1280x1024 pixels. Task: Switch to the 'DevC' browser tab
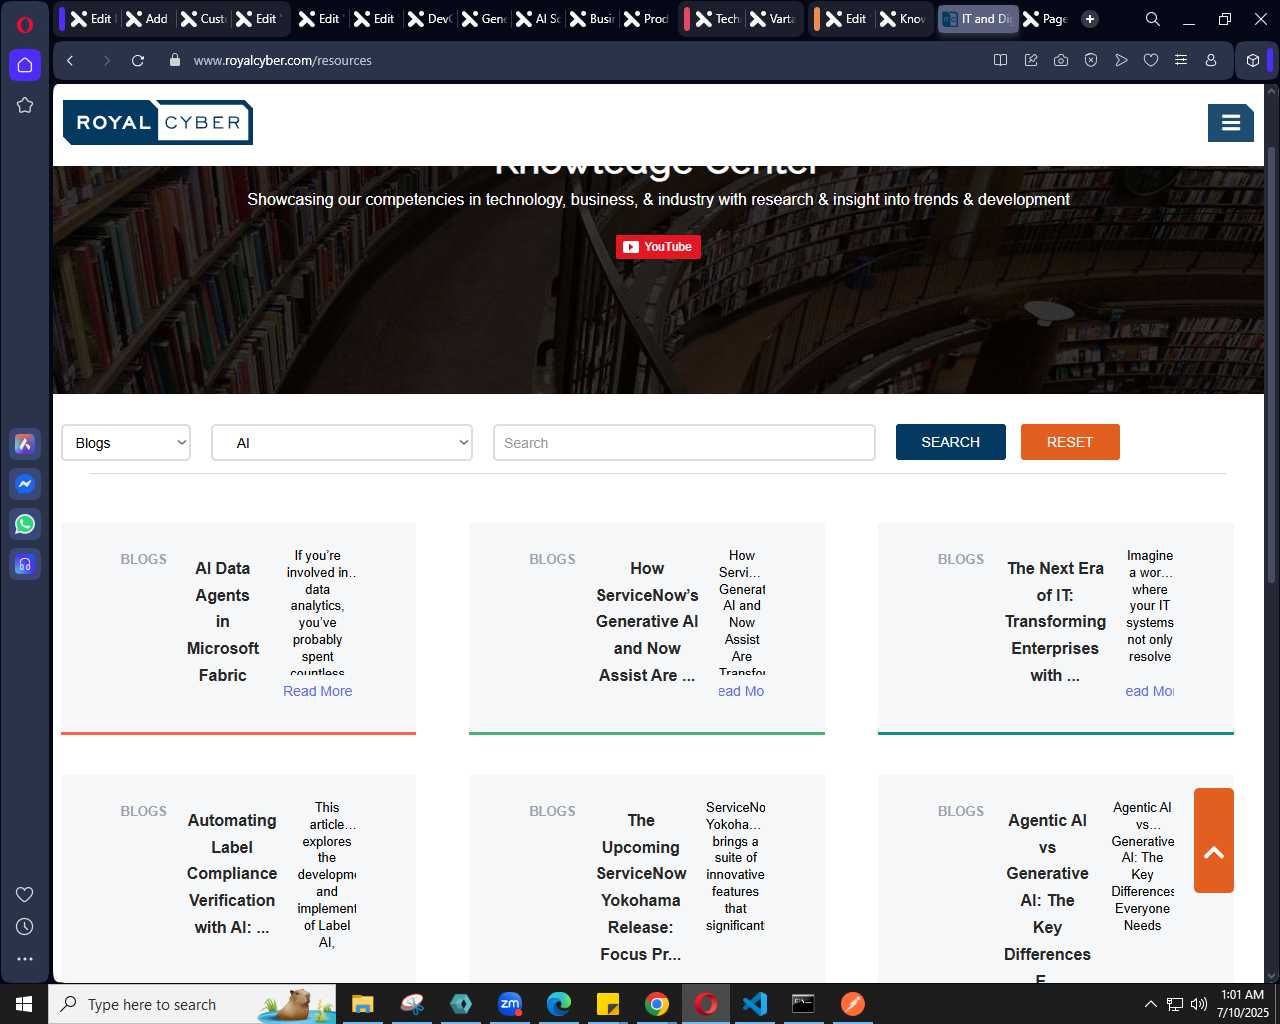(430, 19)
